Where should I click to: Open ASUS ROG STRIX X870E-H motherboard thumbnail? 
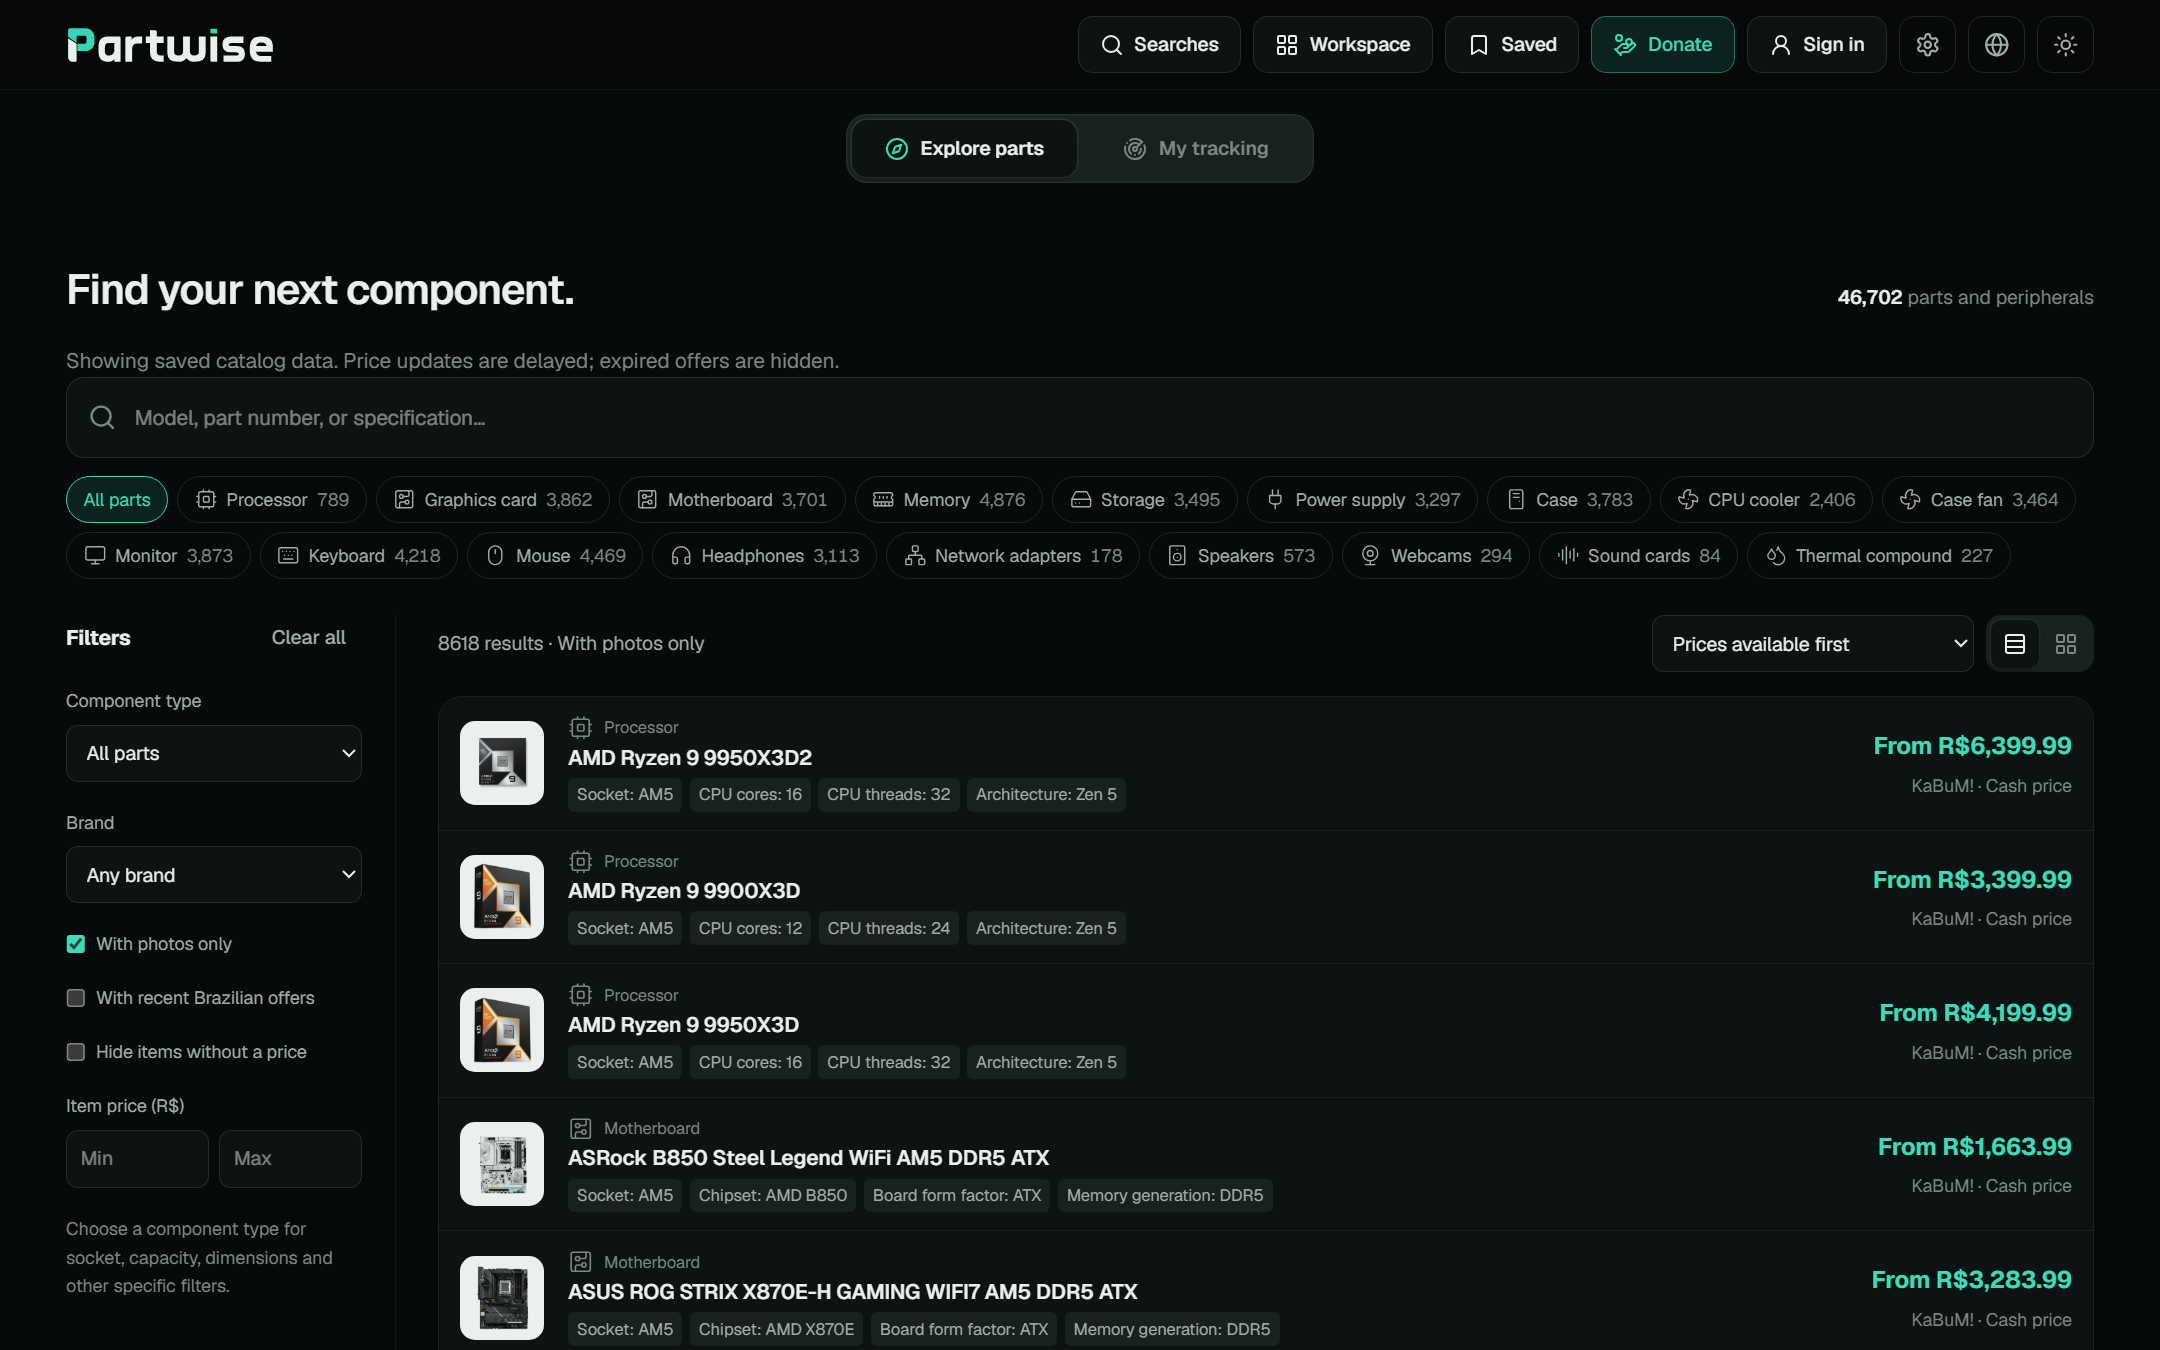[x=502, y=1298]
